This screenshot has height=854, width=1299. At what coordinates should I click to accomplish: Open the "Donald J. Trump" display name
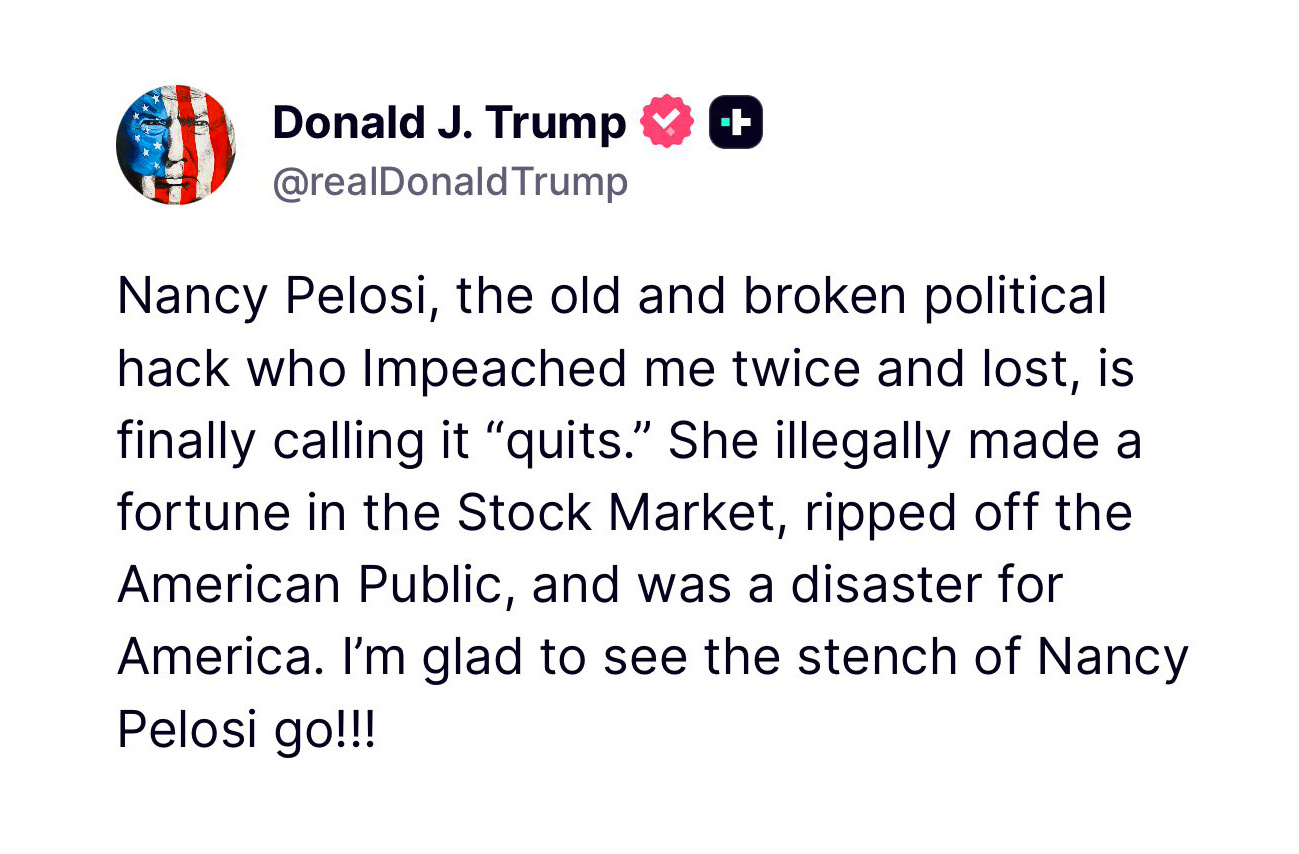448,123
